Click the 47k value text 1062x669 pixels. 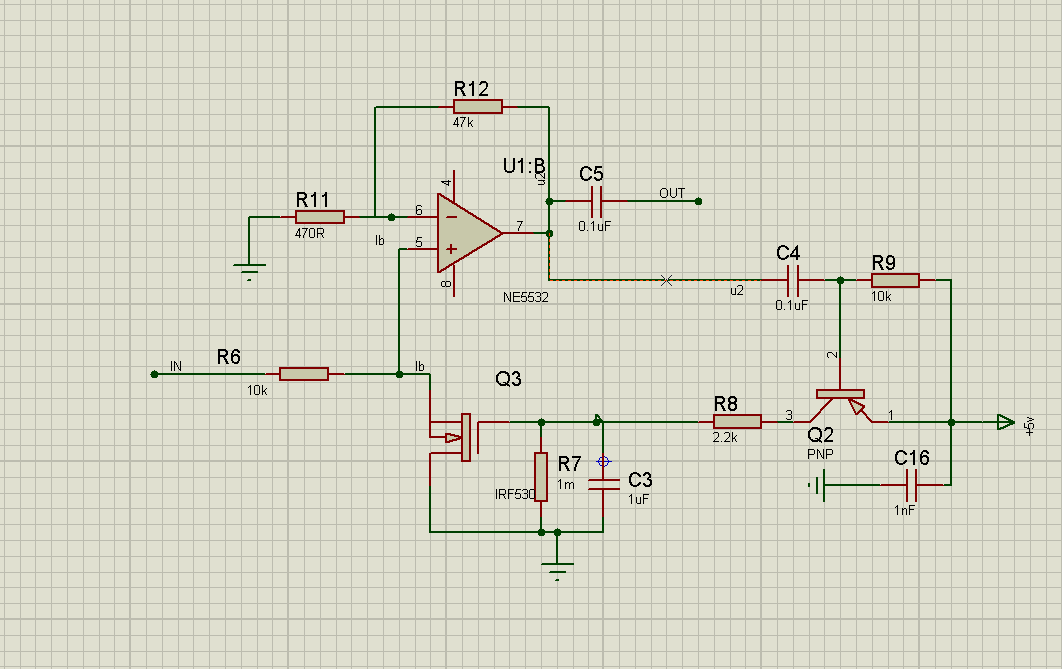[463, 123]
